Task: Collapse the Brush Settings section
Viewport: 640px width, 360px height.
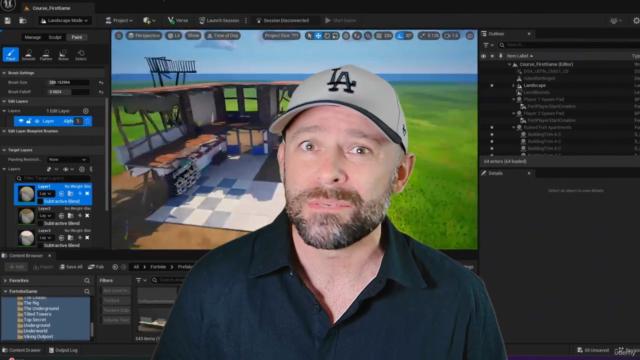Action: pyautogui.click(x=4, y=73)
